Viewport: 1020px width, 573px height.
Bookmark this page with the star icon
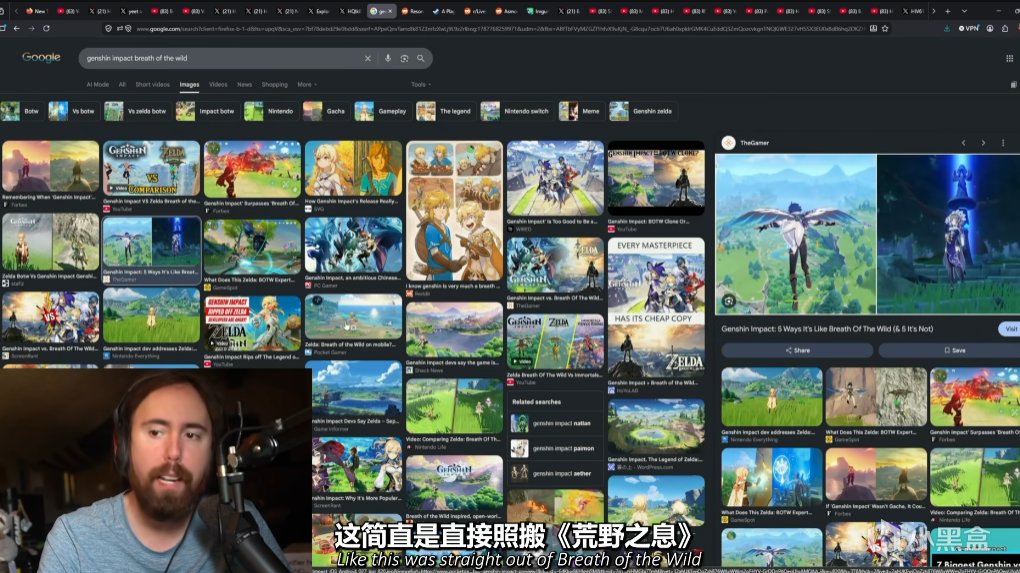point(885,29)
